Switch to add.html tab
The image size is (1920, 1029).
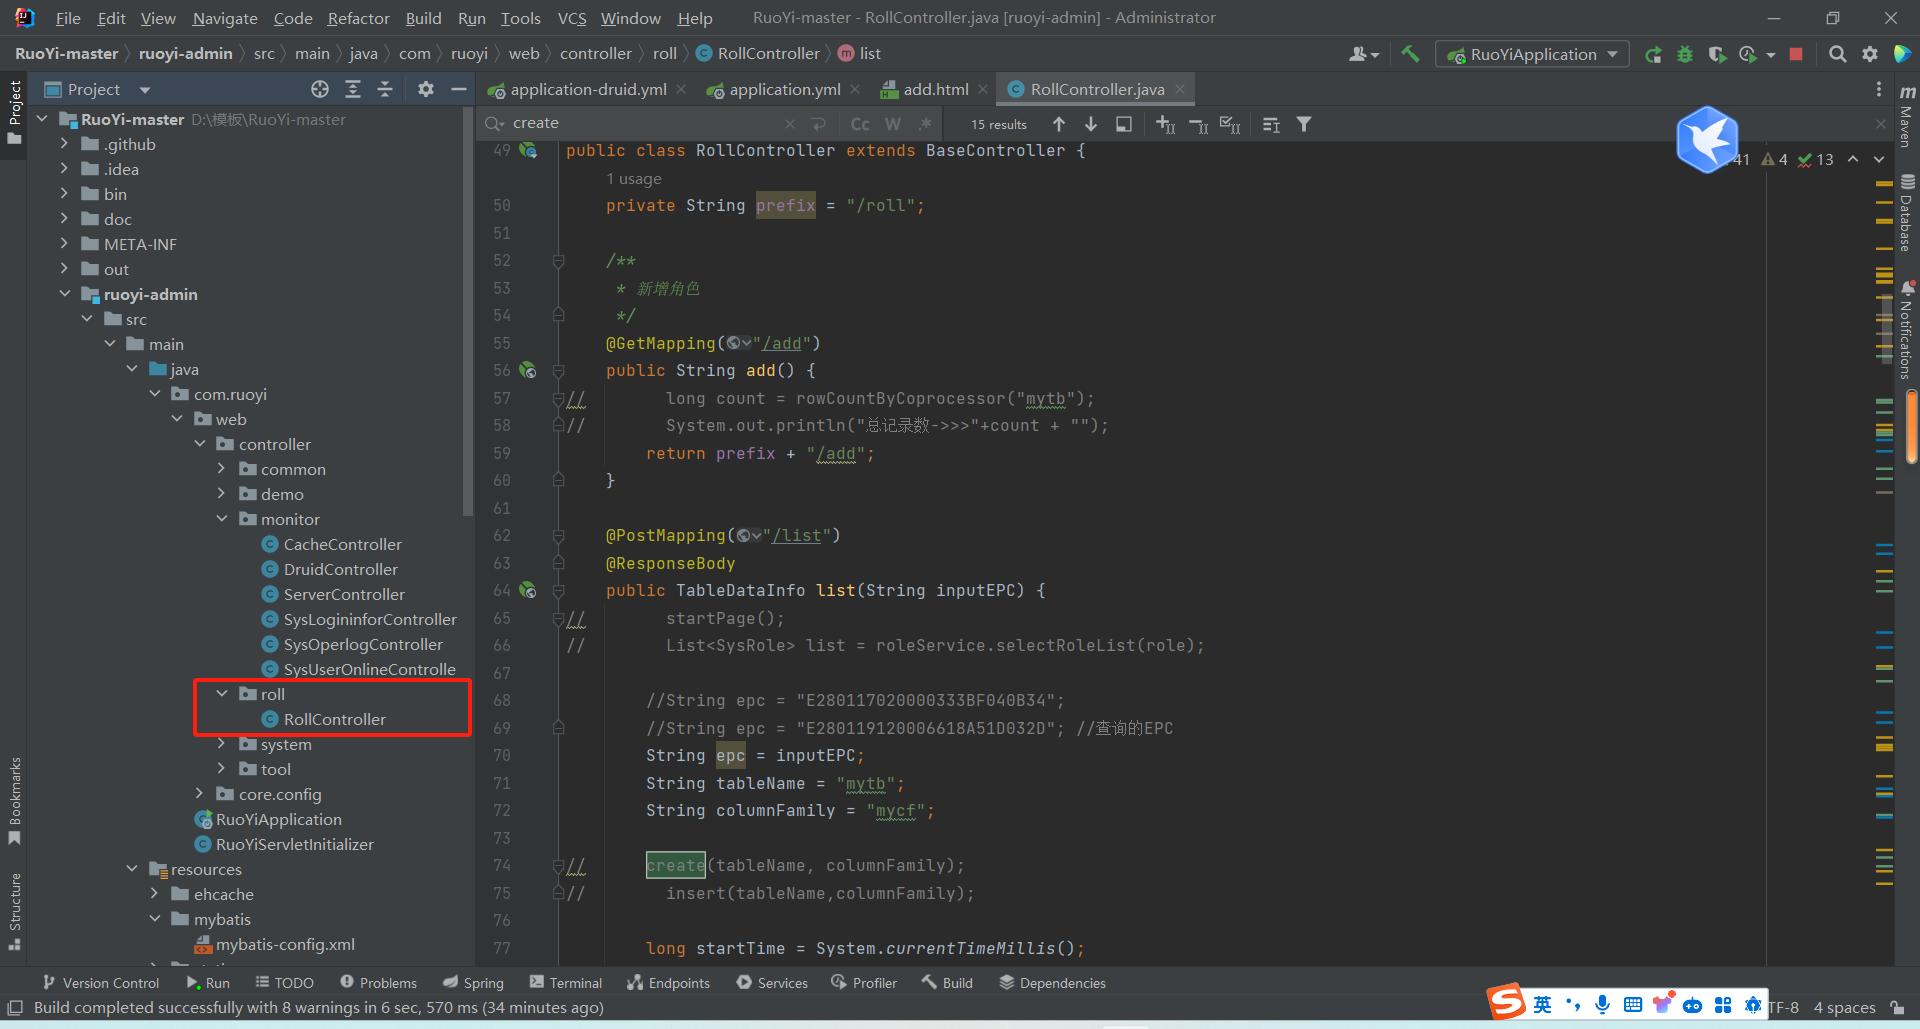click(x=936, y=89)
